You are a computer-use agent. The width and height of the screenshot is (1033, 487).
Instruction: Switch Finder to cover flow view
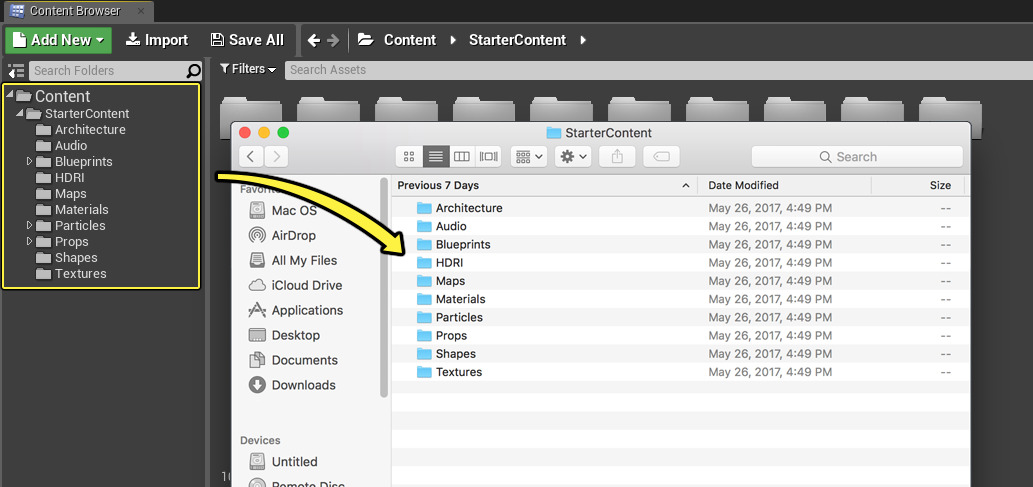coord(488,157)
